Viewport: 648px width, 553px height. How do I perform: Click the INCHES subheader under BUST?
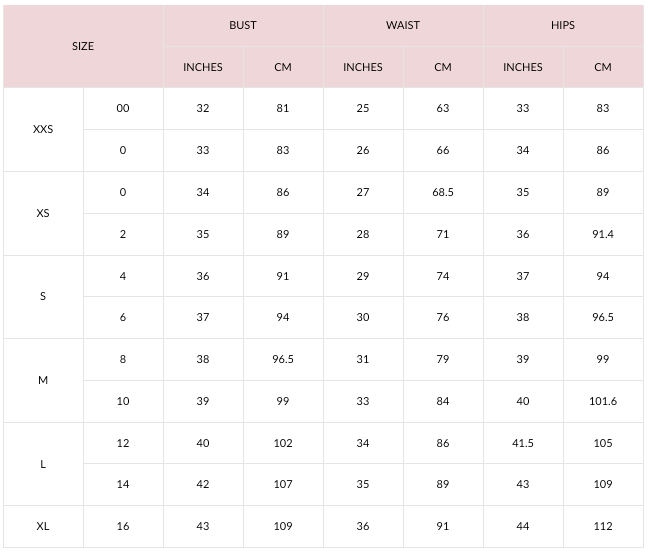click(203, 67)
